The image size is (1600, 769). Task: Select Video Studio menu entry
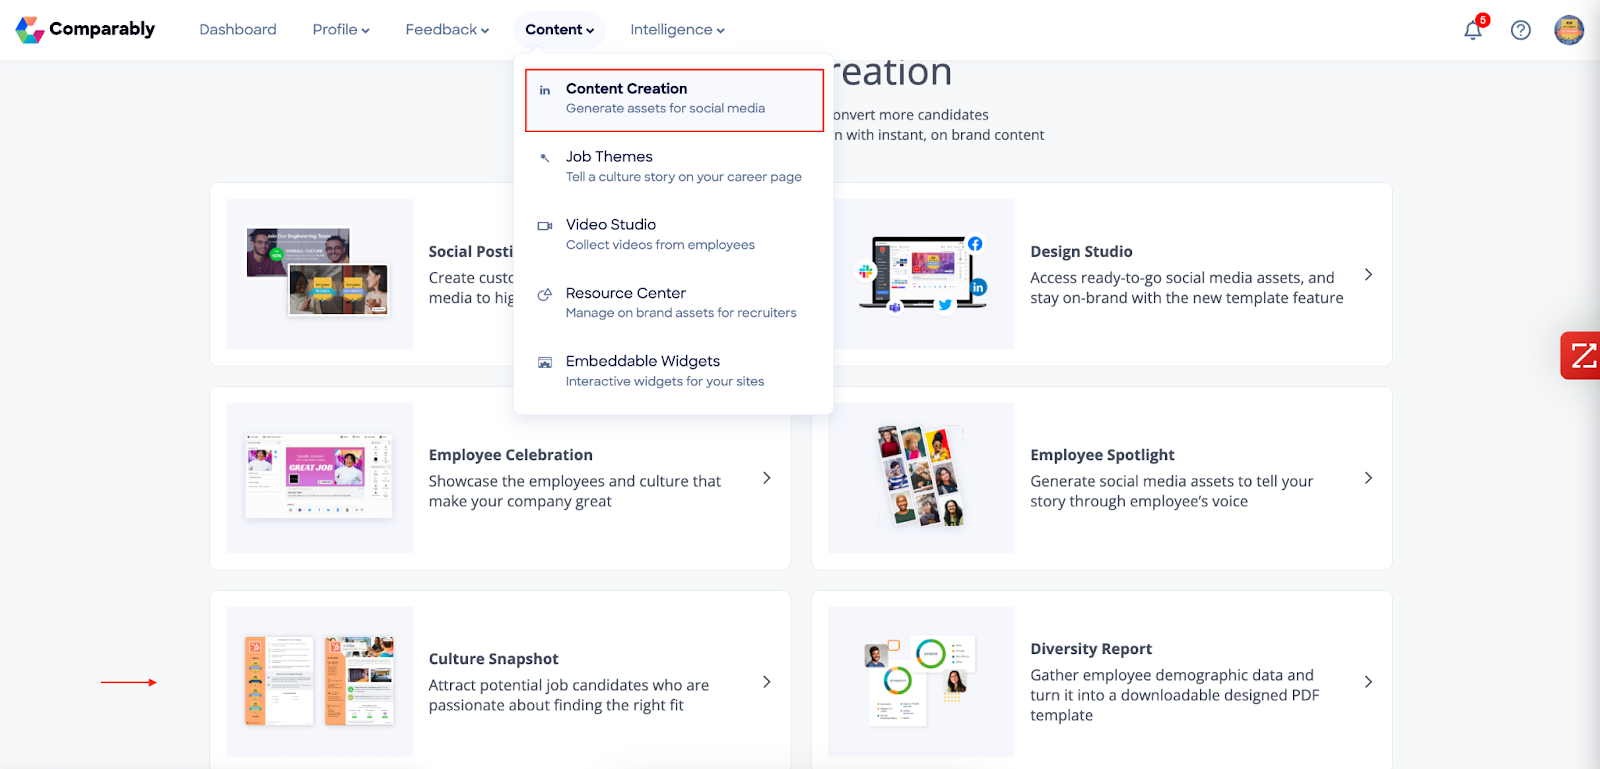pos(674,235)
